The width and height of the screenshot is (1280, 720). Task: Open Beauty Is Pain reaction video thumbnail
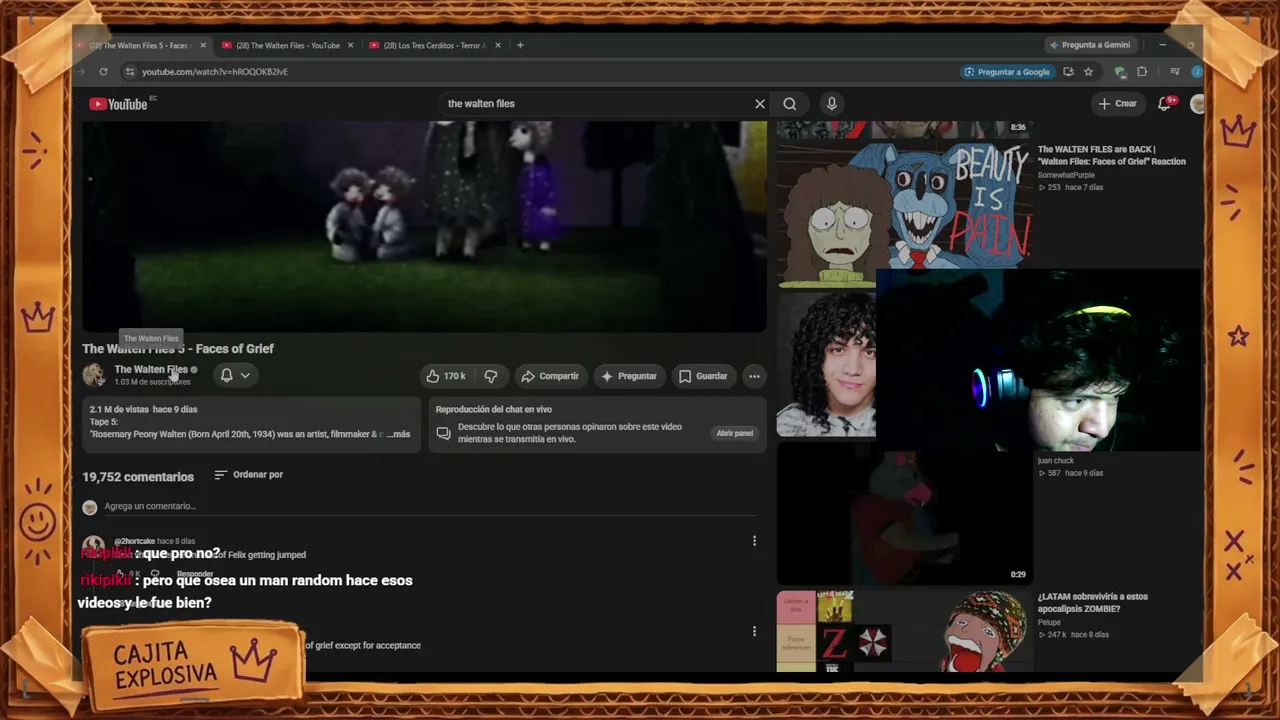point(905,213)
